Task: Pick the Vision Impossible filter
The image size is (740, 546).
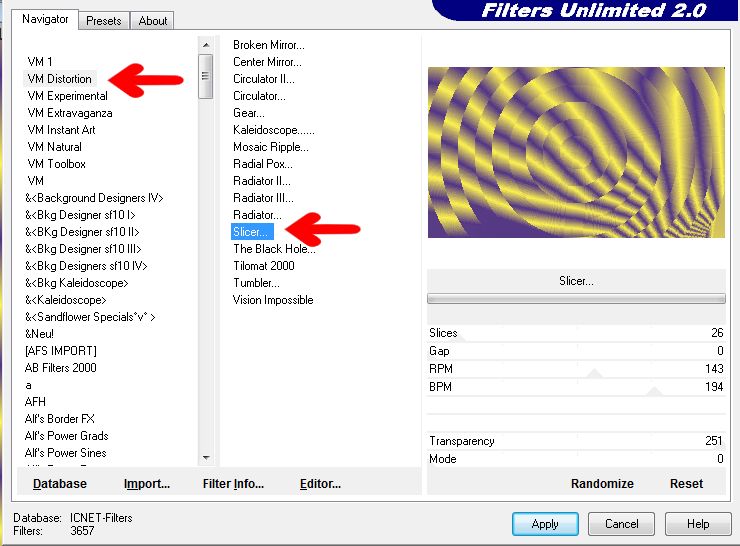Action: pos(273,300)
